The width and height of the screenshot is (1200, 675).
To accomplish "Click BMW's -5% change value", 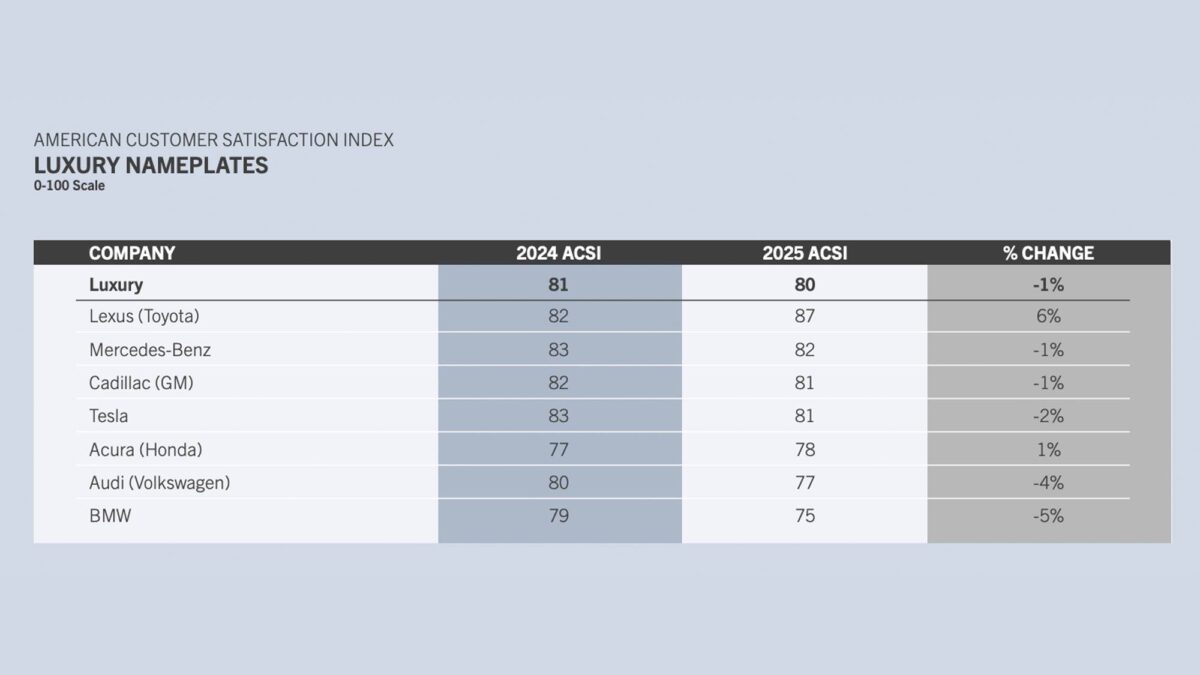I will pyautogui.click(x=1048, y=516).
